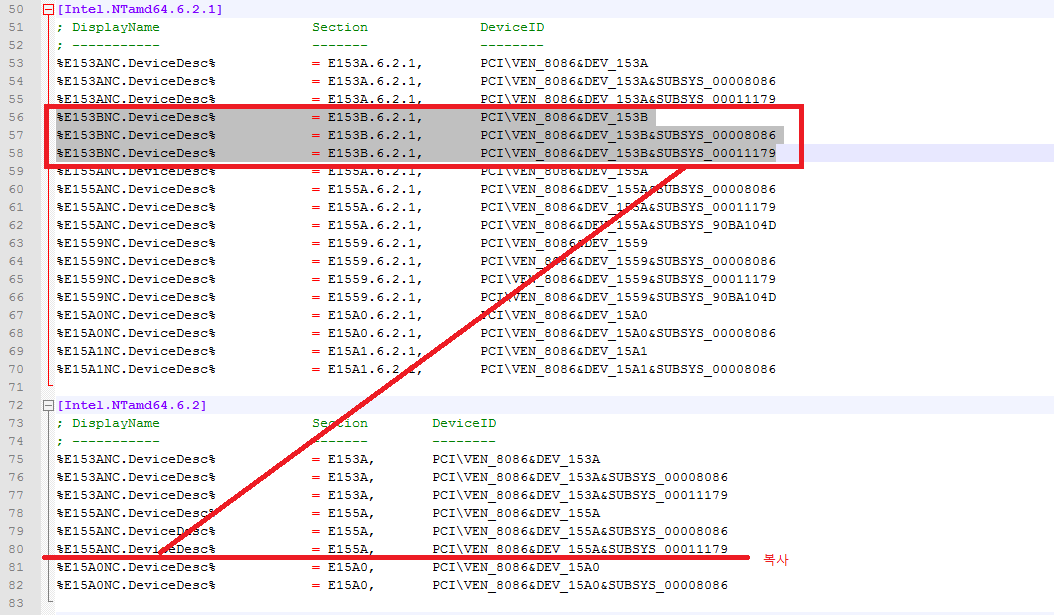Click %E155ANC.DeviceDesc% on line 60
This screenshot has height=615, width=1054.
click(136, 190)
